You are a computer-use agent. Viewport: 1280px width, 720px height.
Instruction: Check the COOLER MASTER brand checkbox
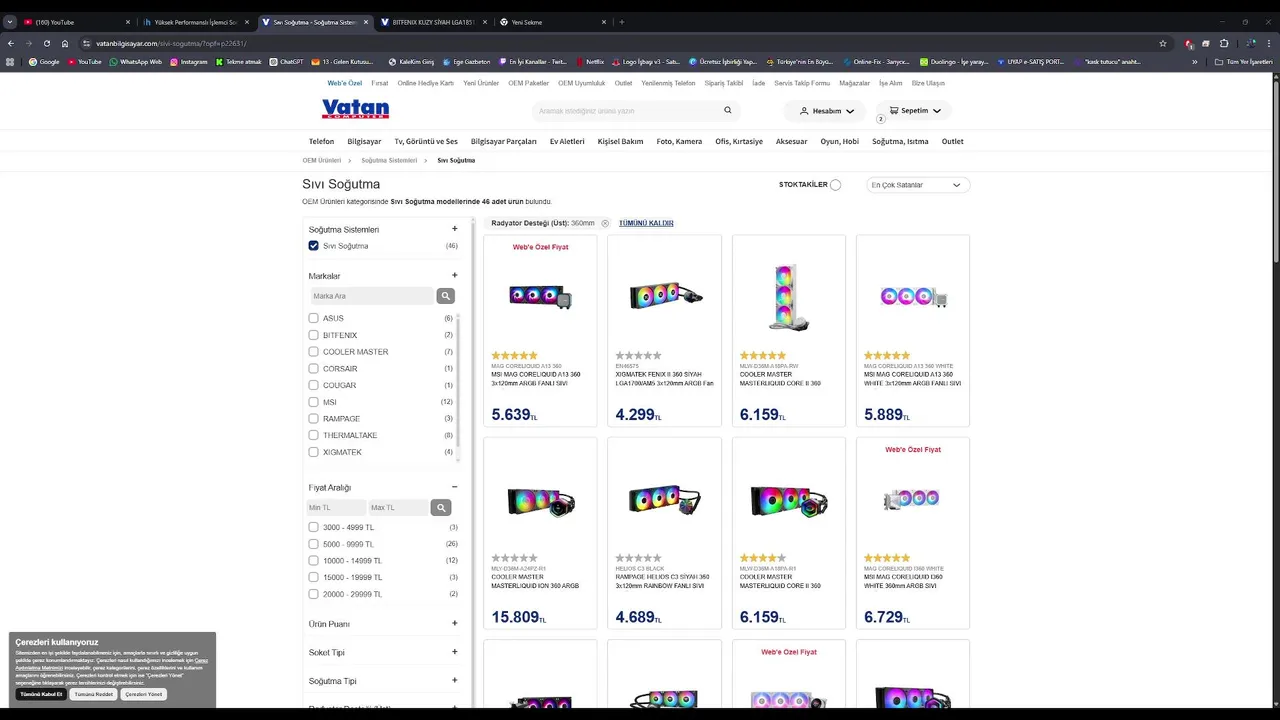pyautogui.click(x=313, y=352)
